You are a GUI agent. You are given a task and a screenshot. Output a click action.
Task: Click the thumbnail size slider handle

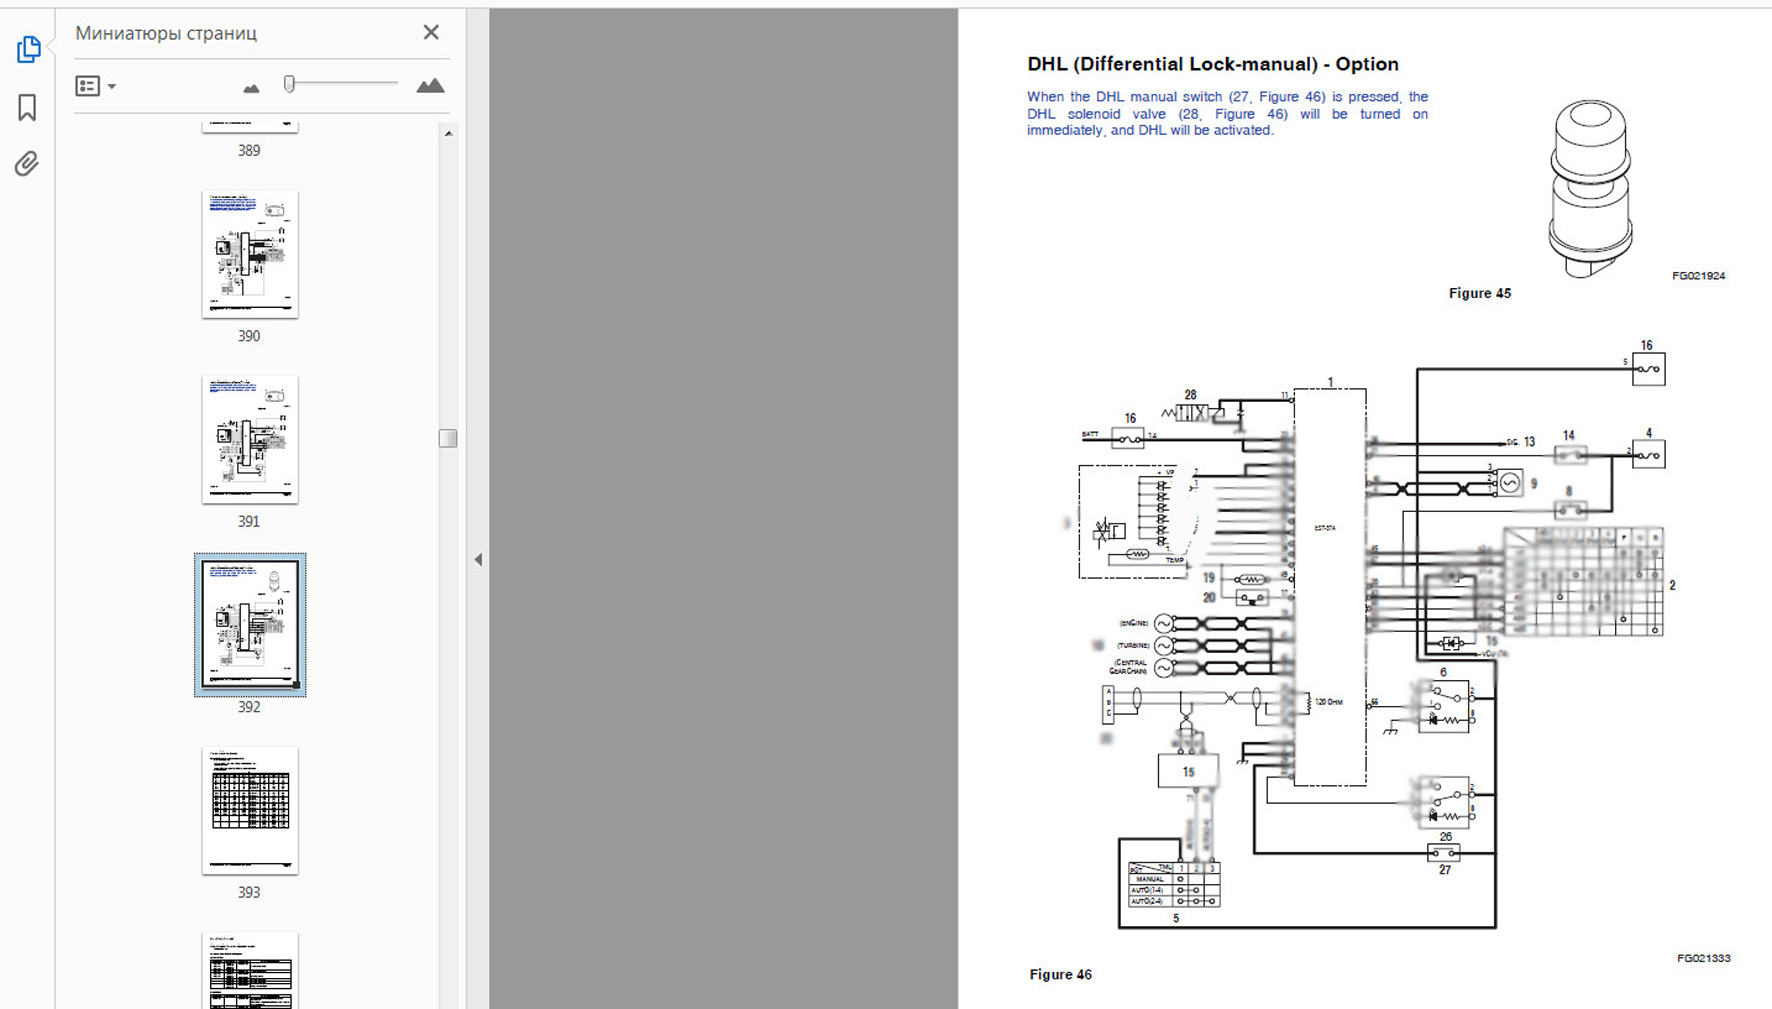289,85
